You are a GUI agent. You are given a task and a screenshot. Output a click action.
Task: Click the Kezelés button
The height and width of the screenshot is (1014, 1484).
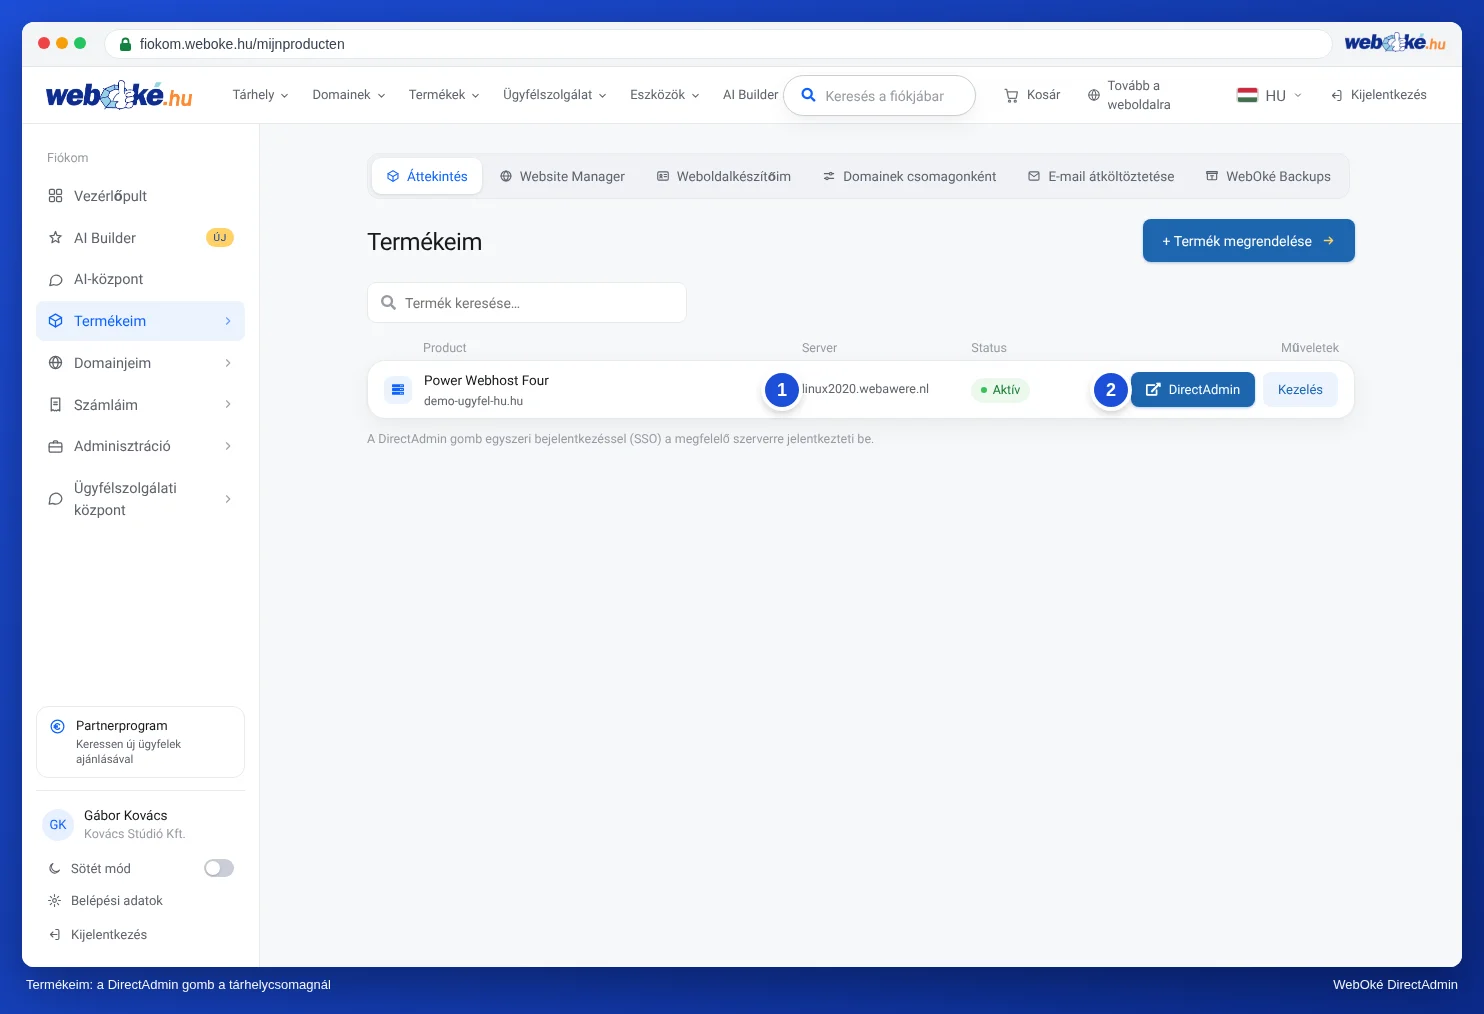pos(1300,390)
